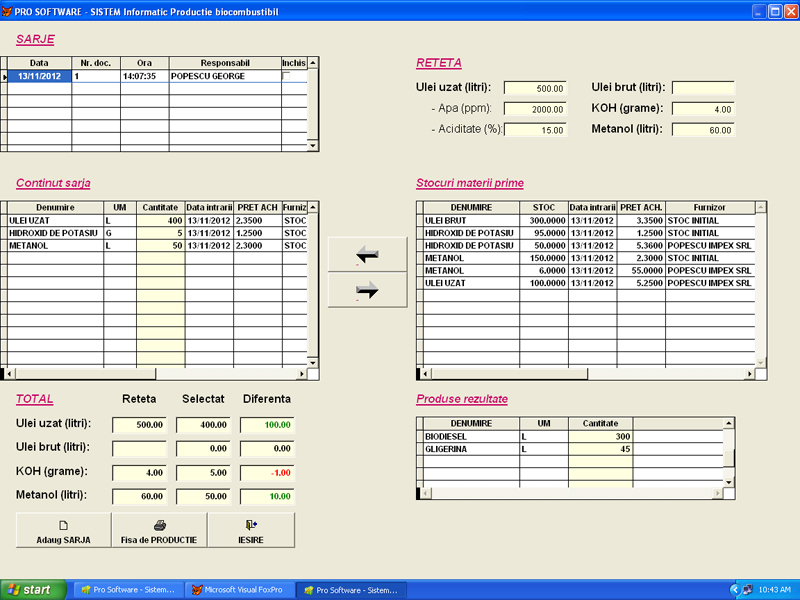
Task: Click Produse rezultate scroll down arrow
Action: click(729, 482)
